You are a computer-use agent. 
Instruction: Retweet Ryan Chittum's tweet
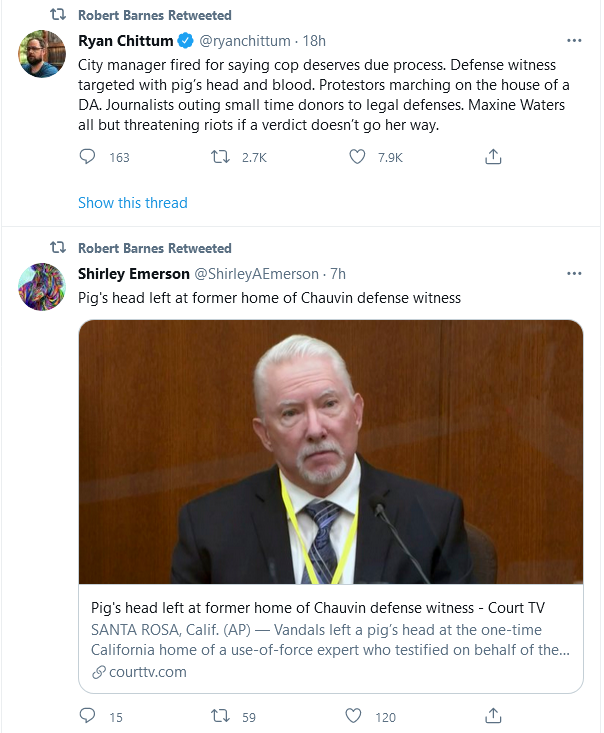click(221, 157)
